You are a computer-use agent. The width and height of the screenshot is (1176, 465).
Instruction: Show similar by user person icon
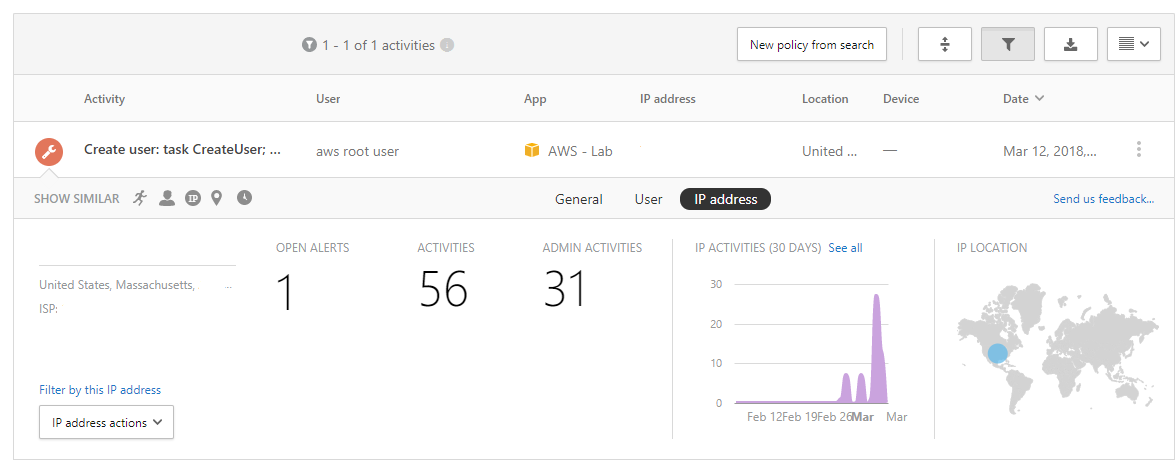point(167,198)
